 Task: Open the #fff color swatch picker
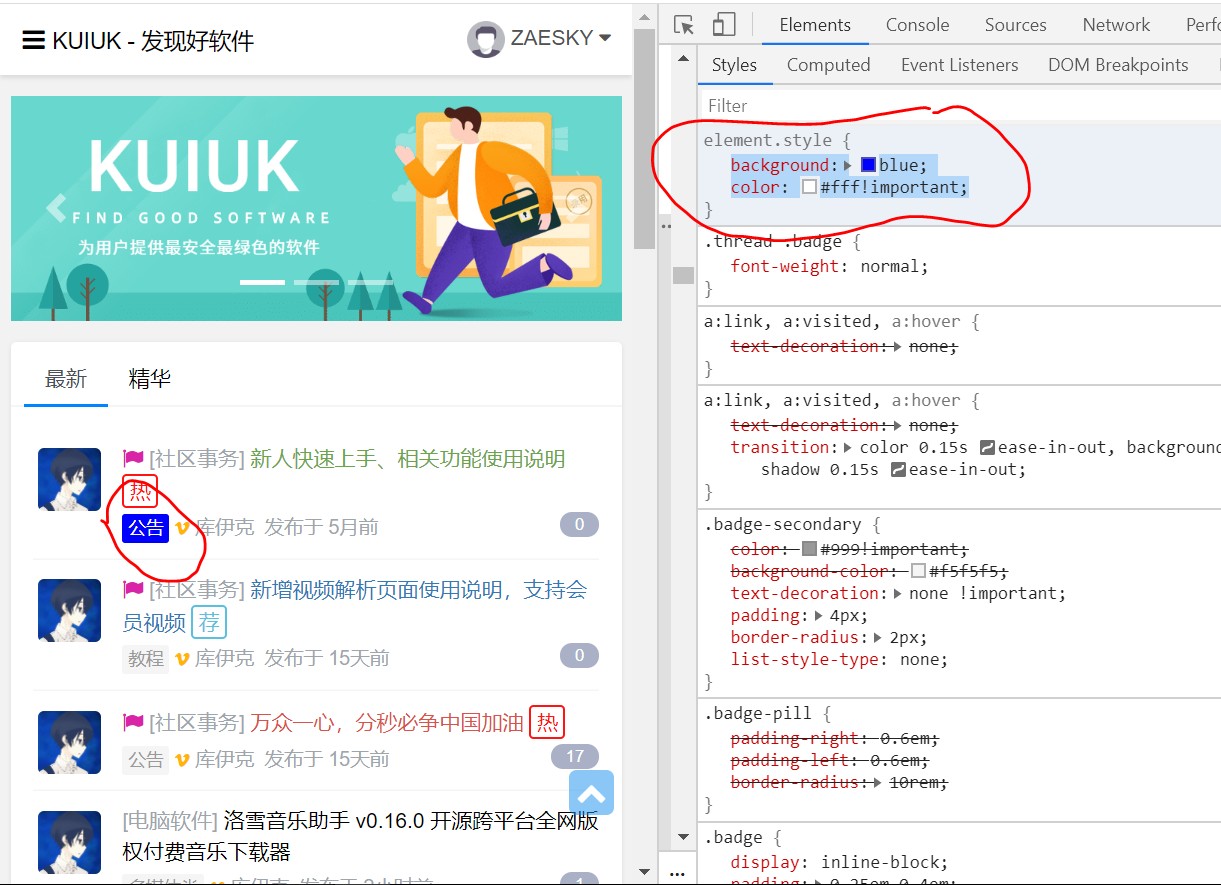[809, 187]
